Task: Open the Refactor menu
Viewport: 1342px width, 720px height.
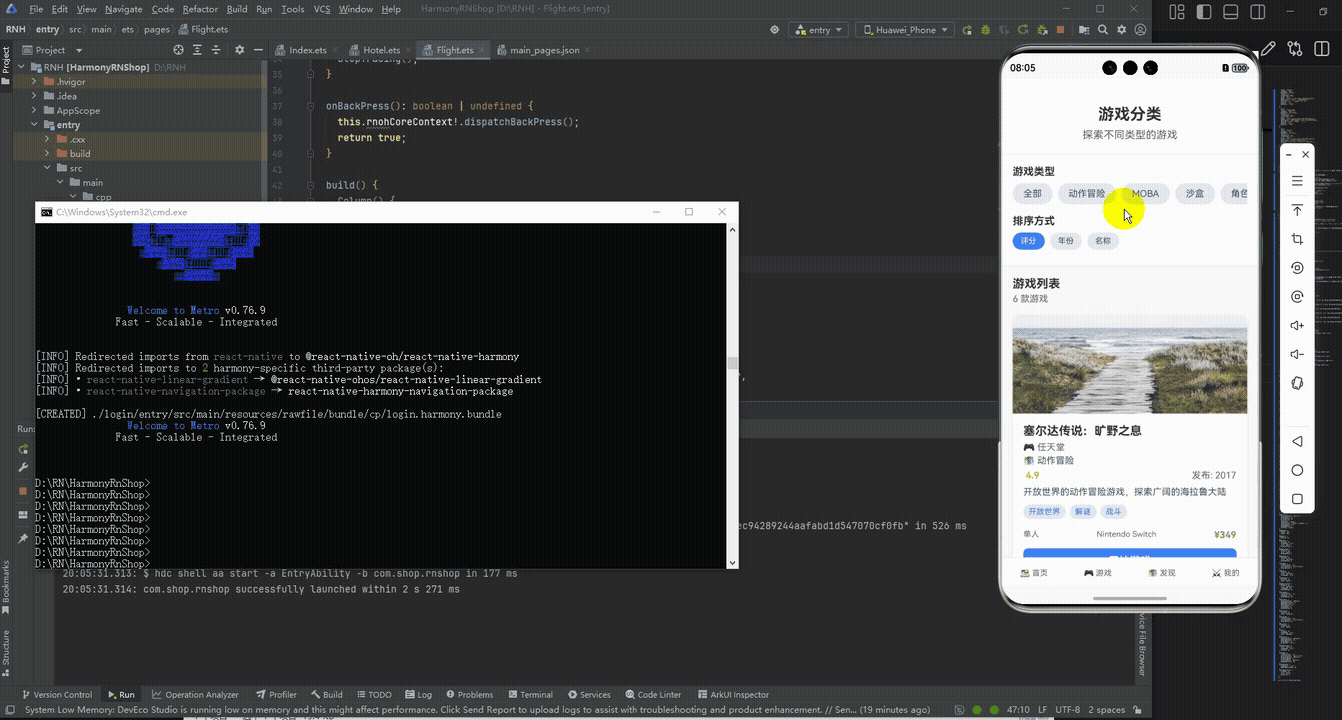Action: (200, 9)
